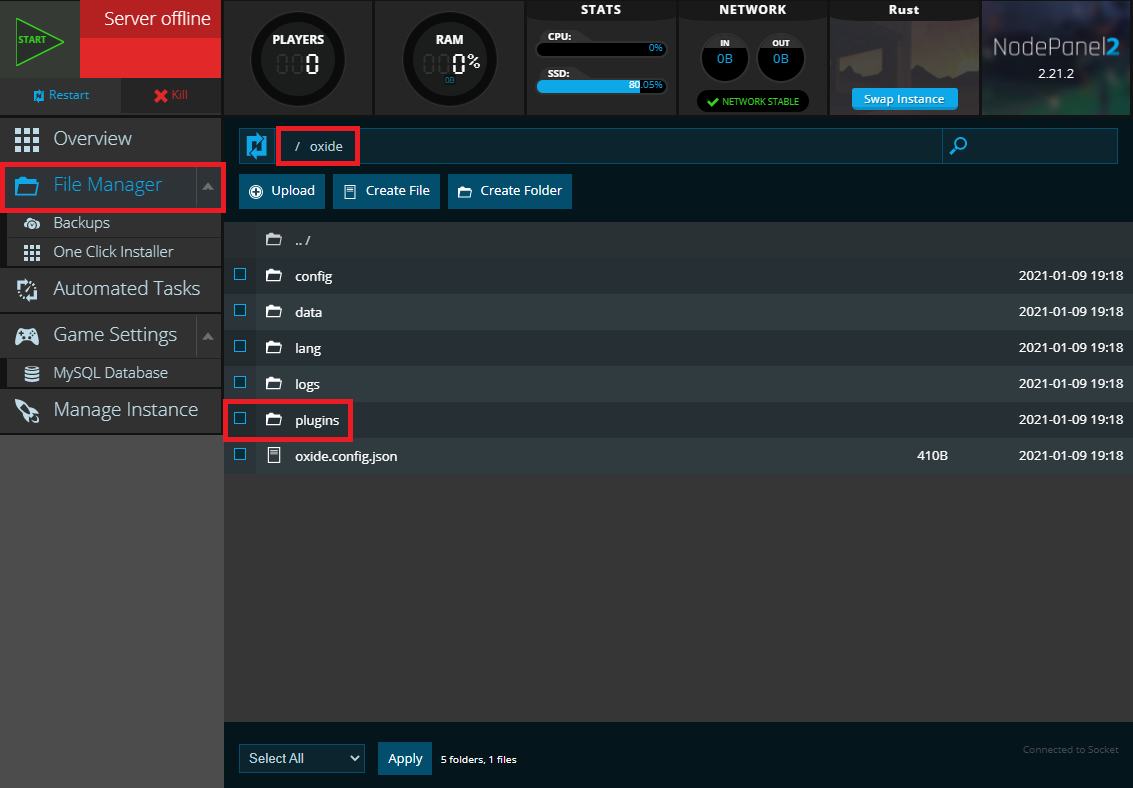1133x788 pixels.
Task: Click the oxide path breadcrumb
Action: click(x=326, y=147)
